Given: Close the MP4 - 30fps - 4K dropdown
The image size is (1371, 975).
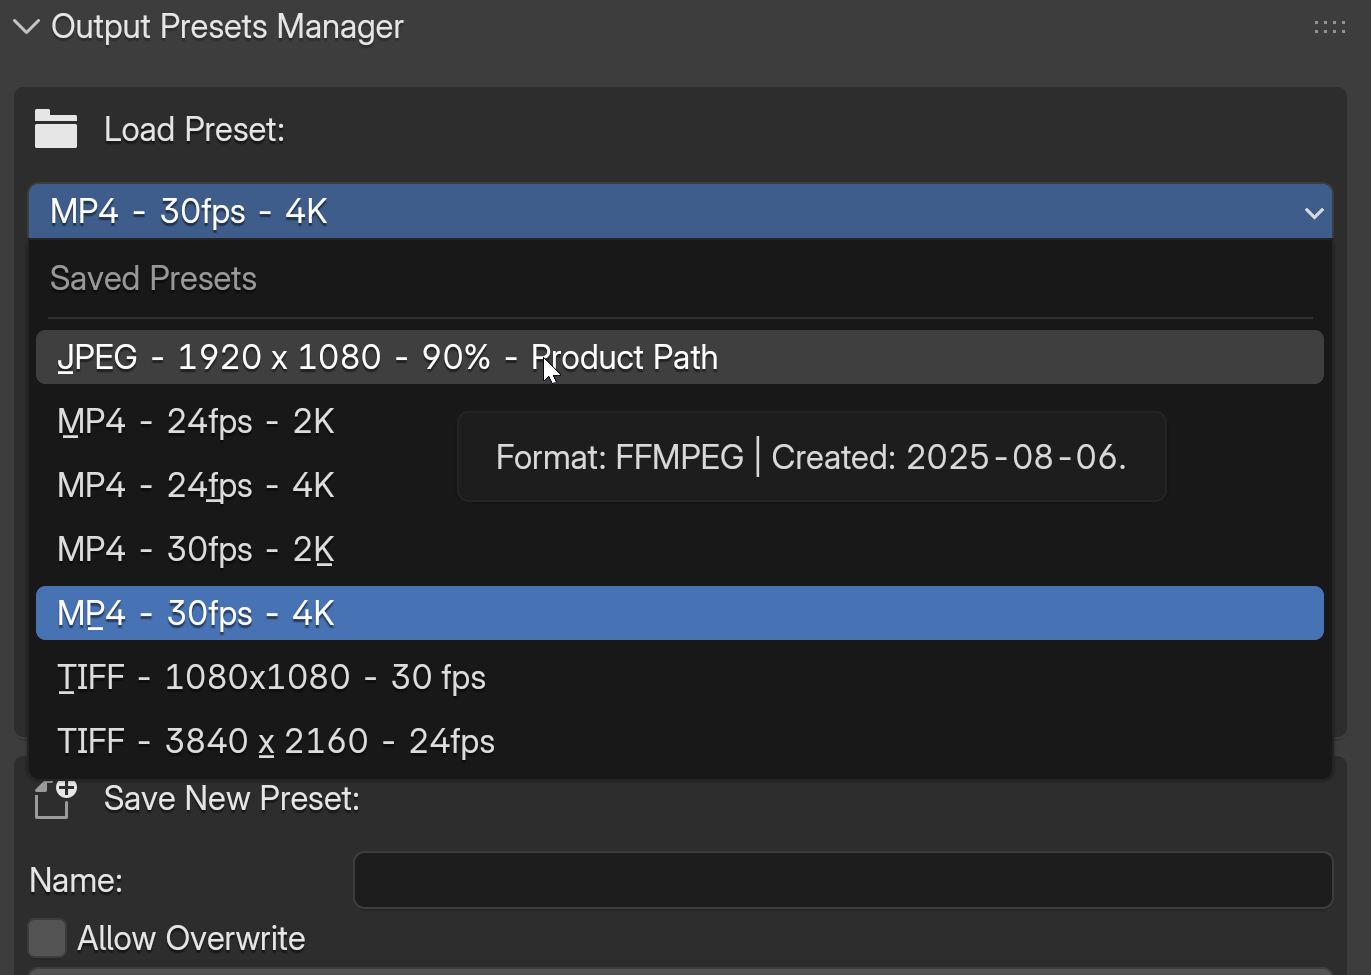Looking at the screenshot, I should click(680, 211).
